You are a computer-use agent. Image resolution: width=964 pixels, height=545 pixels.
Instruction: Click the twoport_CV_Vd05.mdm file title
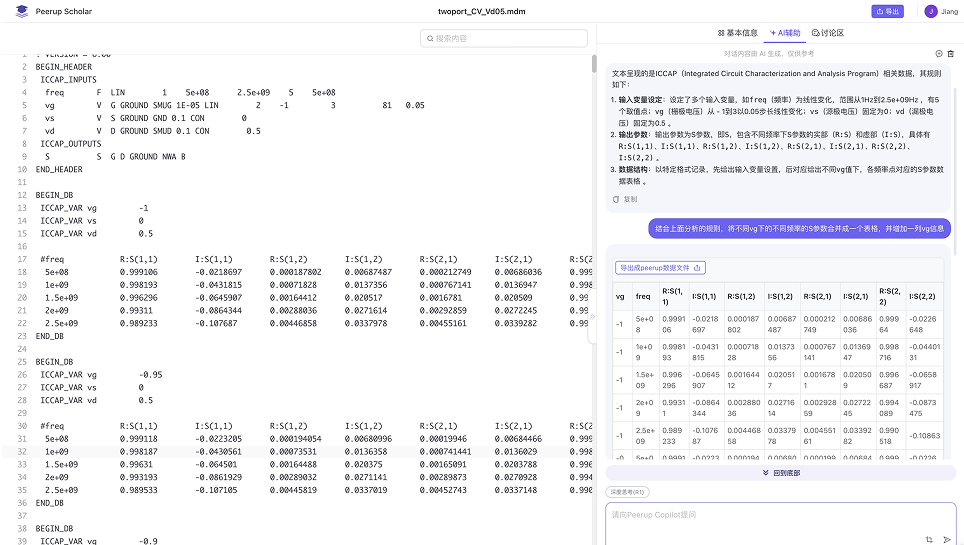(481, 11)
